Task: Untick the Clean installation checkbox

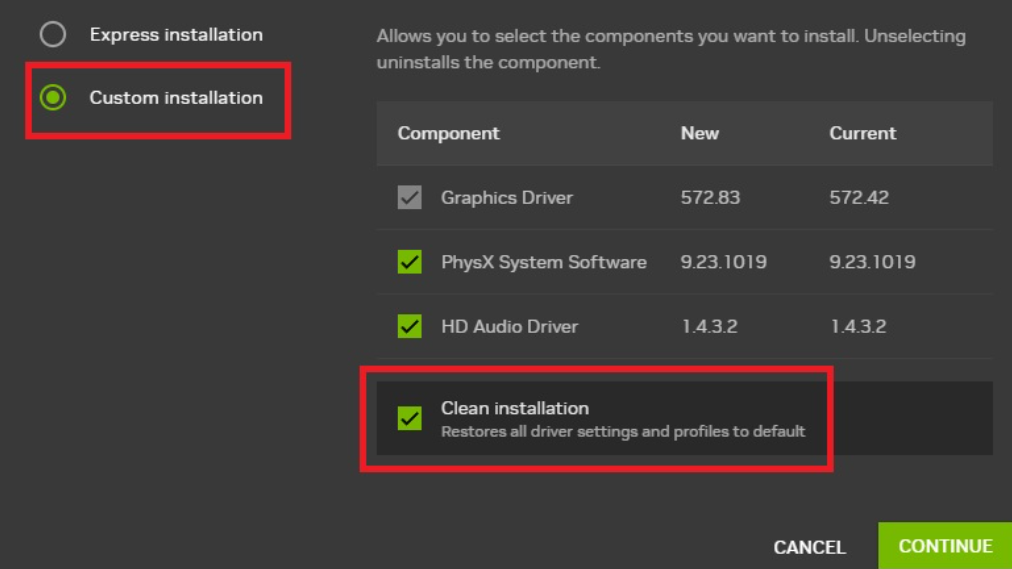Action: point(409,419)
